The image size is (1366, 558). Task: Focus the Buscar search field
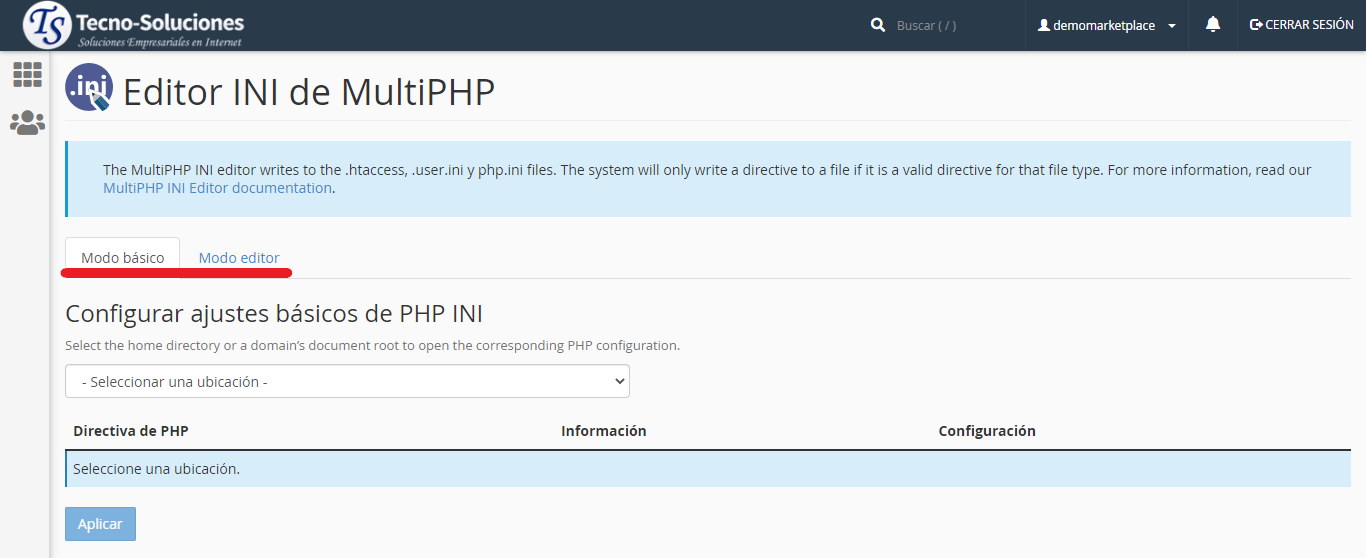[x=950, y=25]
